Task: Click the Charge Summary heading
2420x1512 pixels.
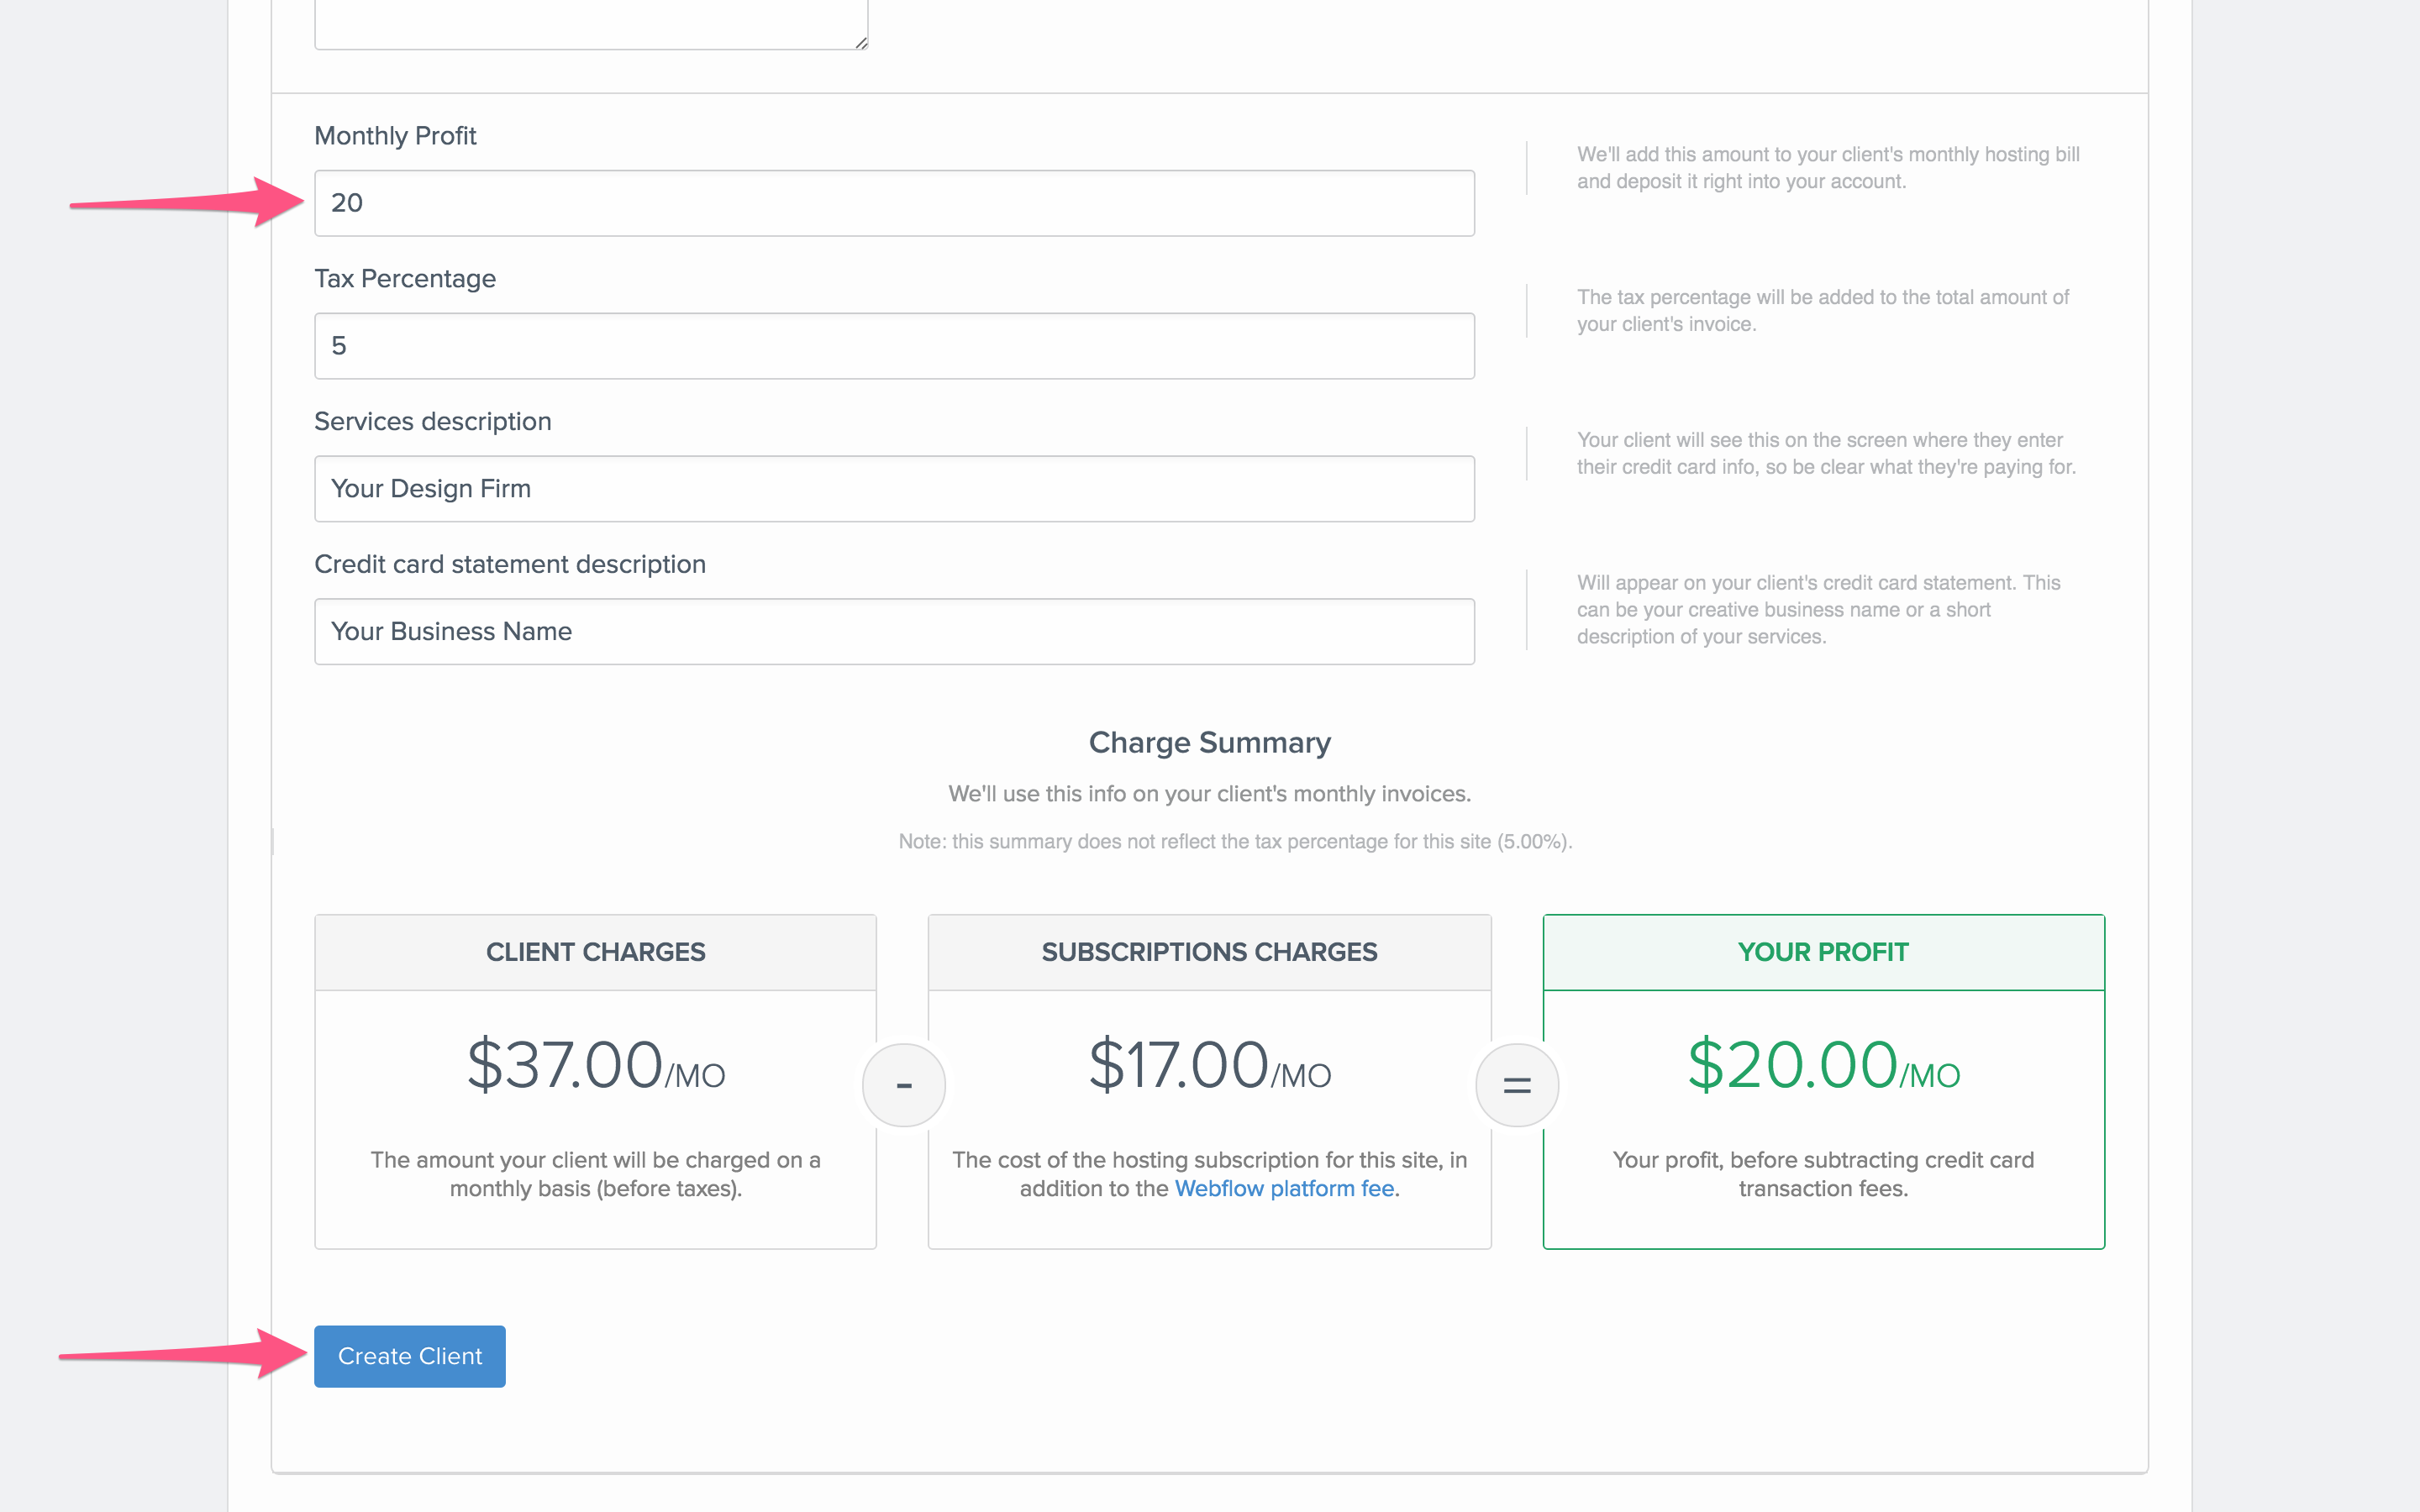Action: coord(1209,742)
